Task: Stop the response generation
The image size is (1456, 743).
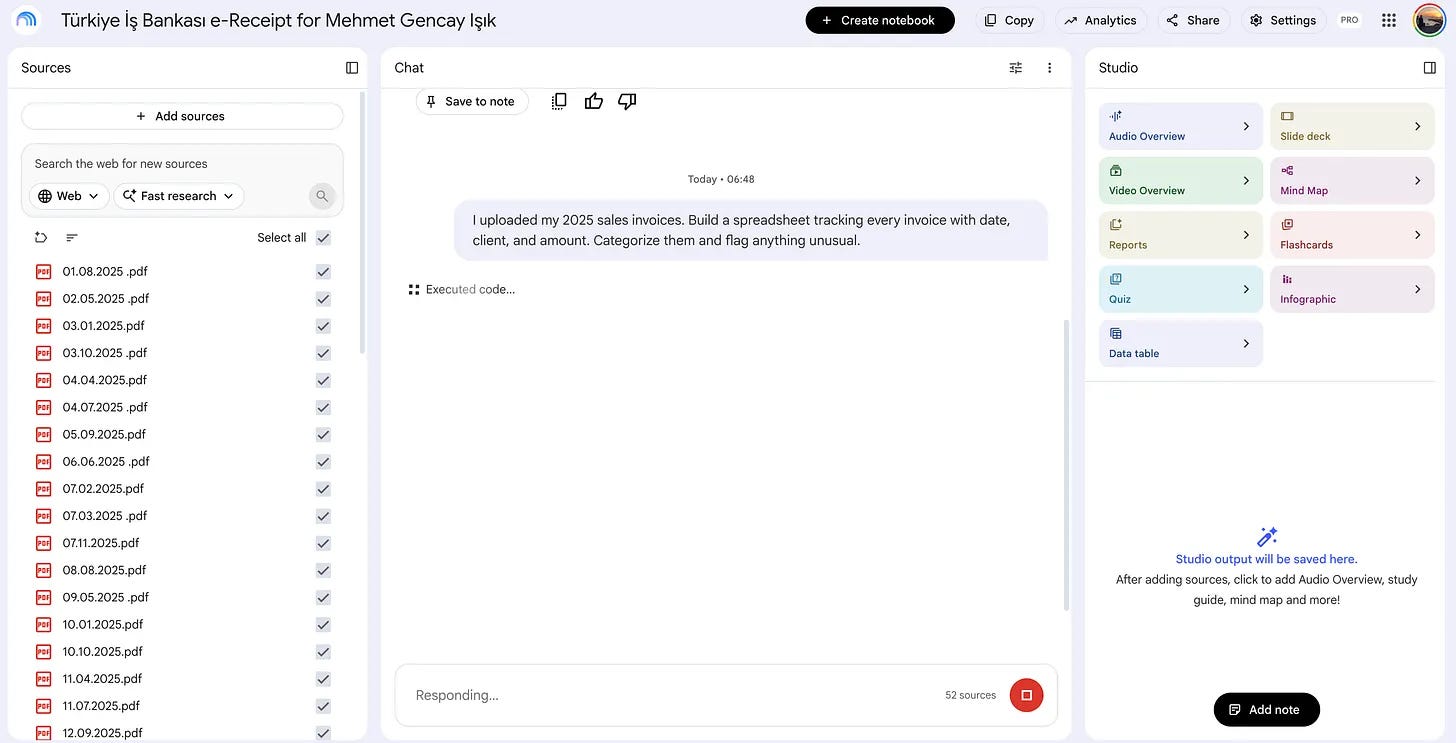Action: [1026, 695]
